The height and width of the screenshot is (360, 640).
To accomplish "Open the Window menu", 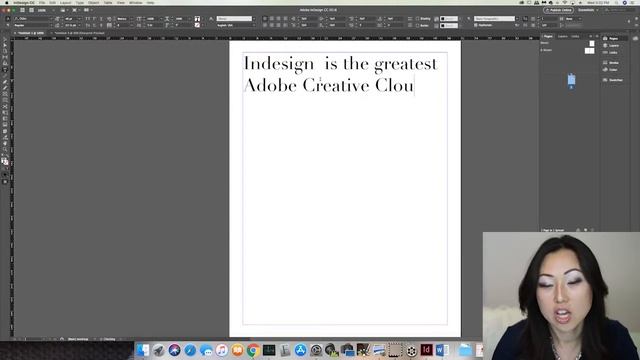I will point(136,2).
